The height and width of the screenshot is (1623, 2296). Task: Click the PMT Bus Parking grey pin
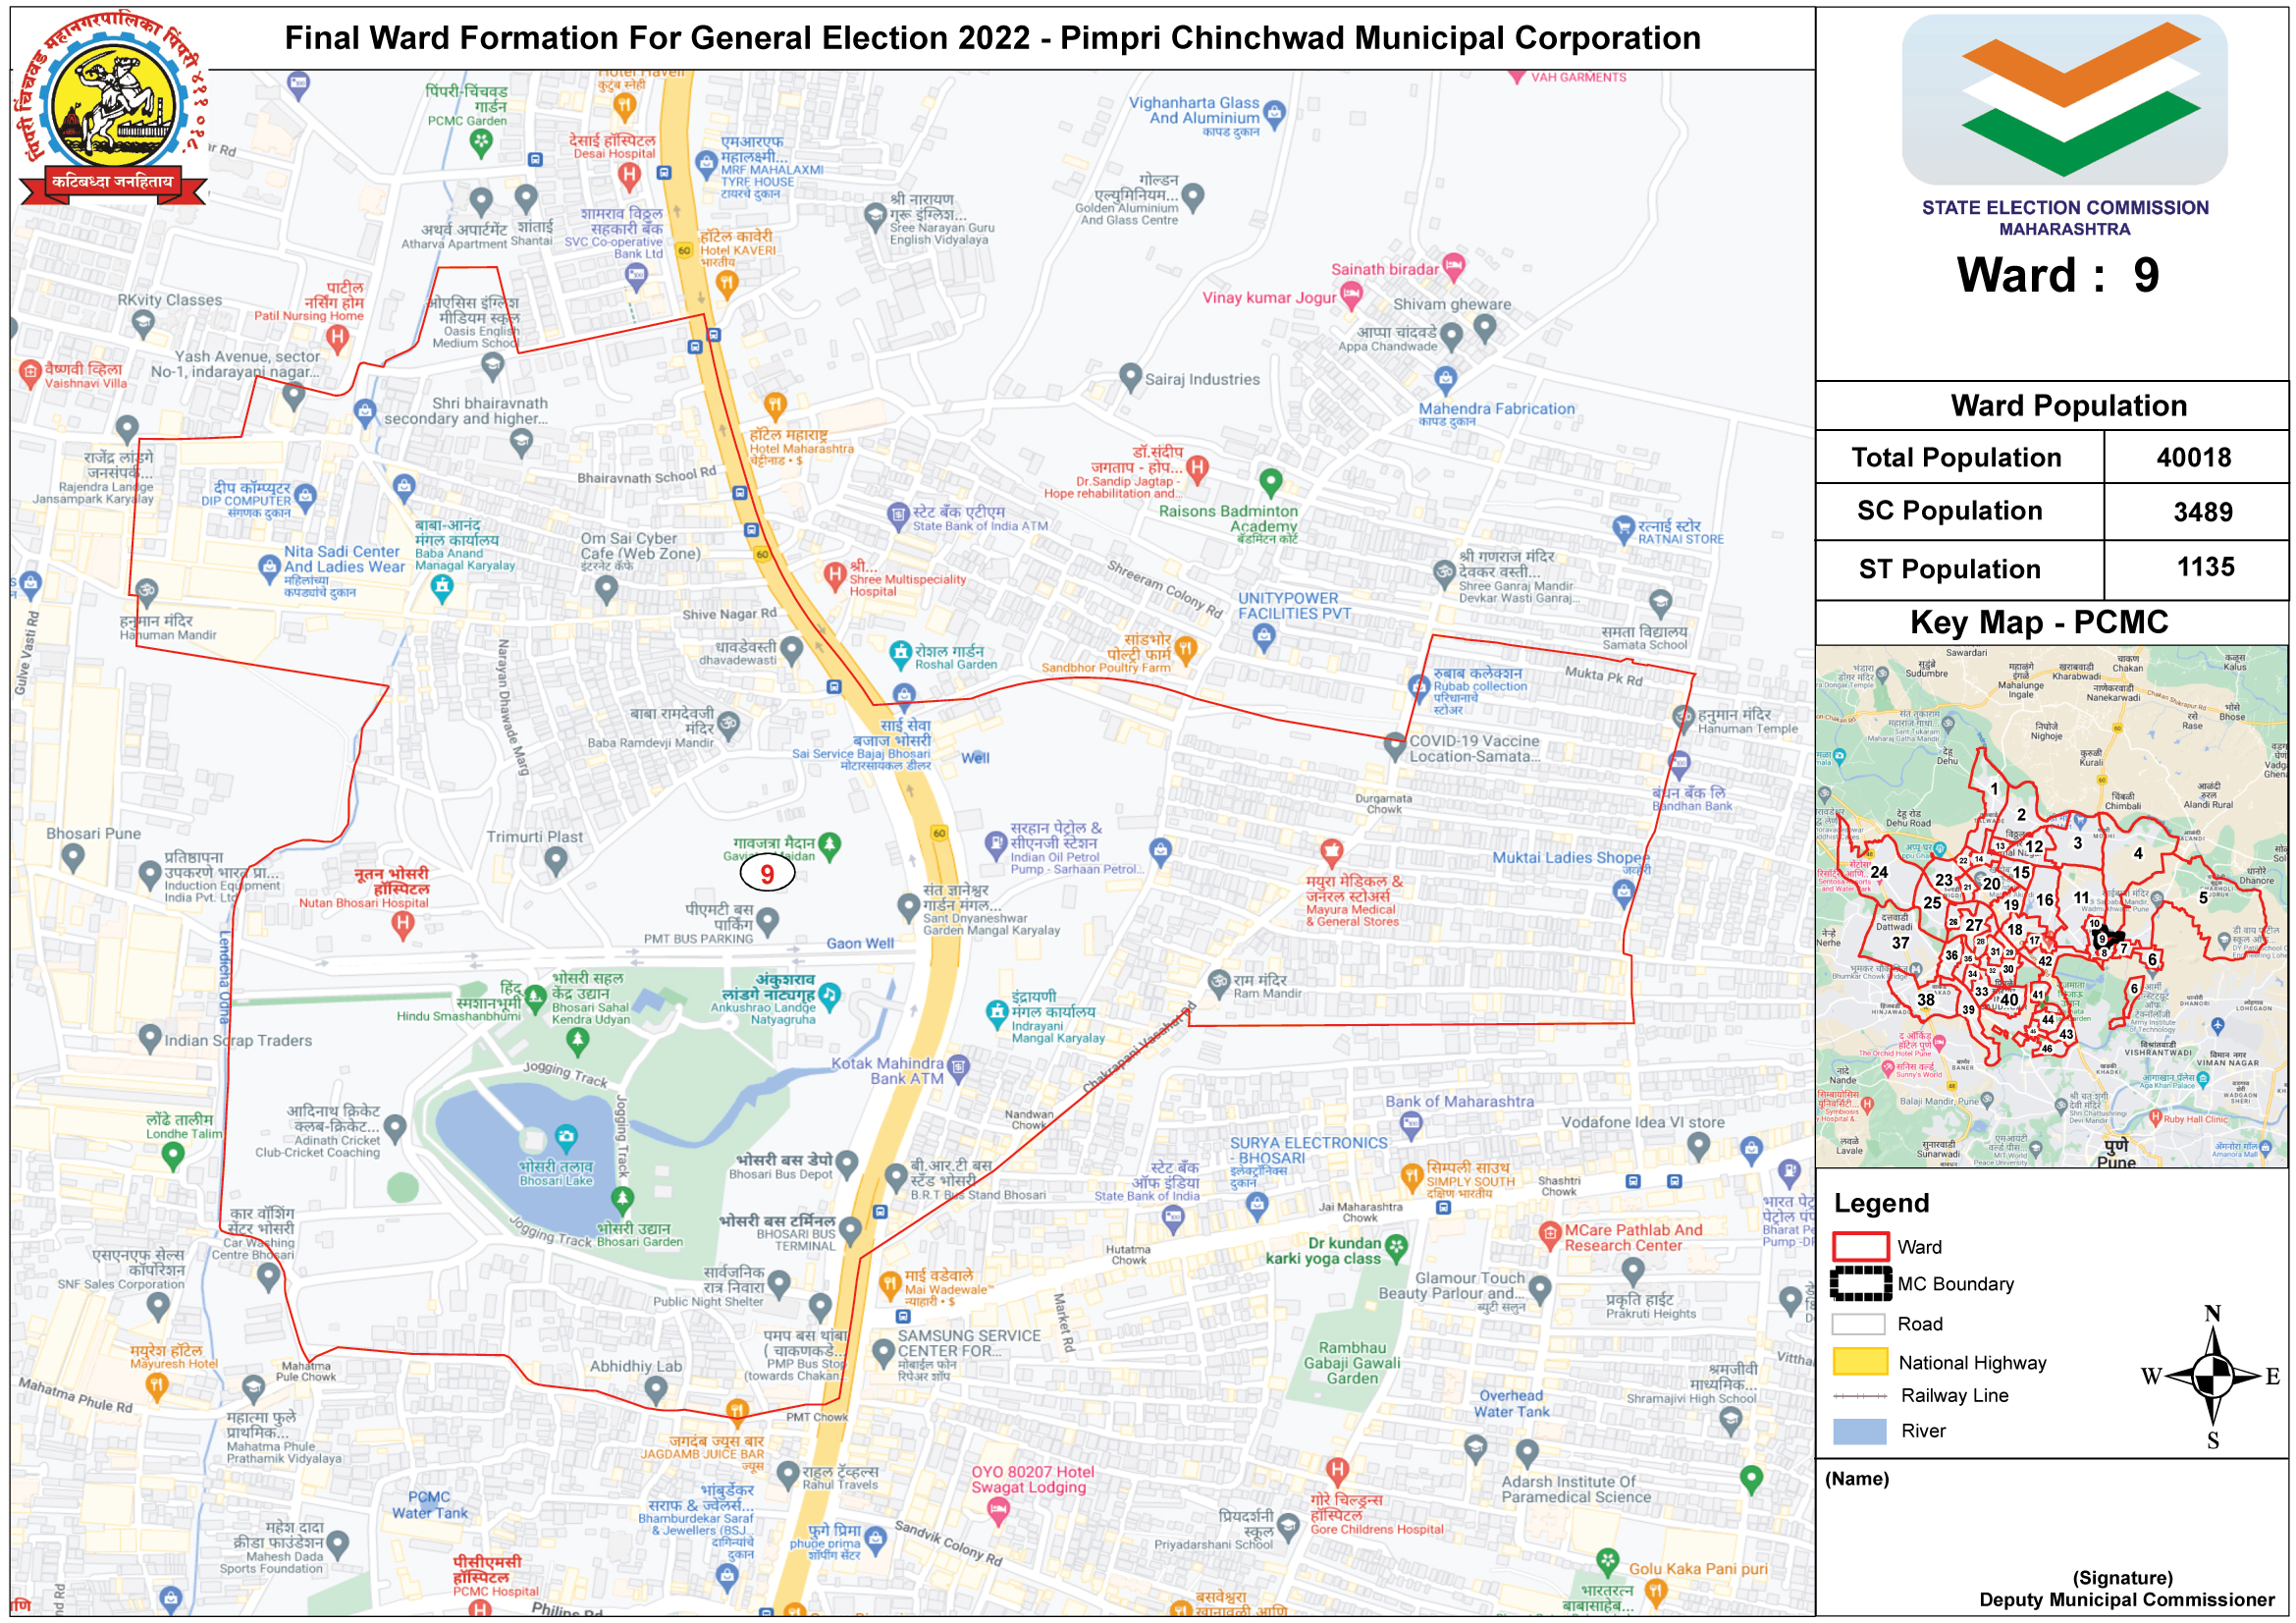(x=768, y=922)
